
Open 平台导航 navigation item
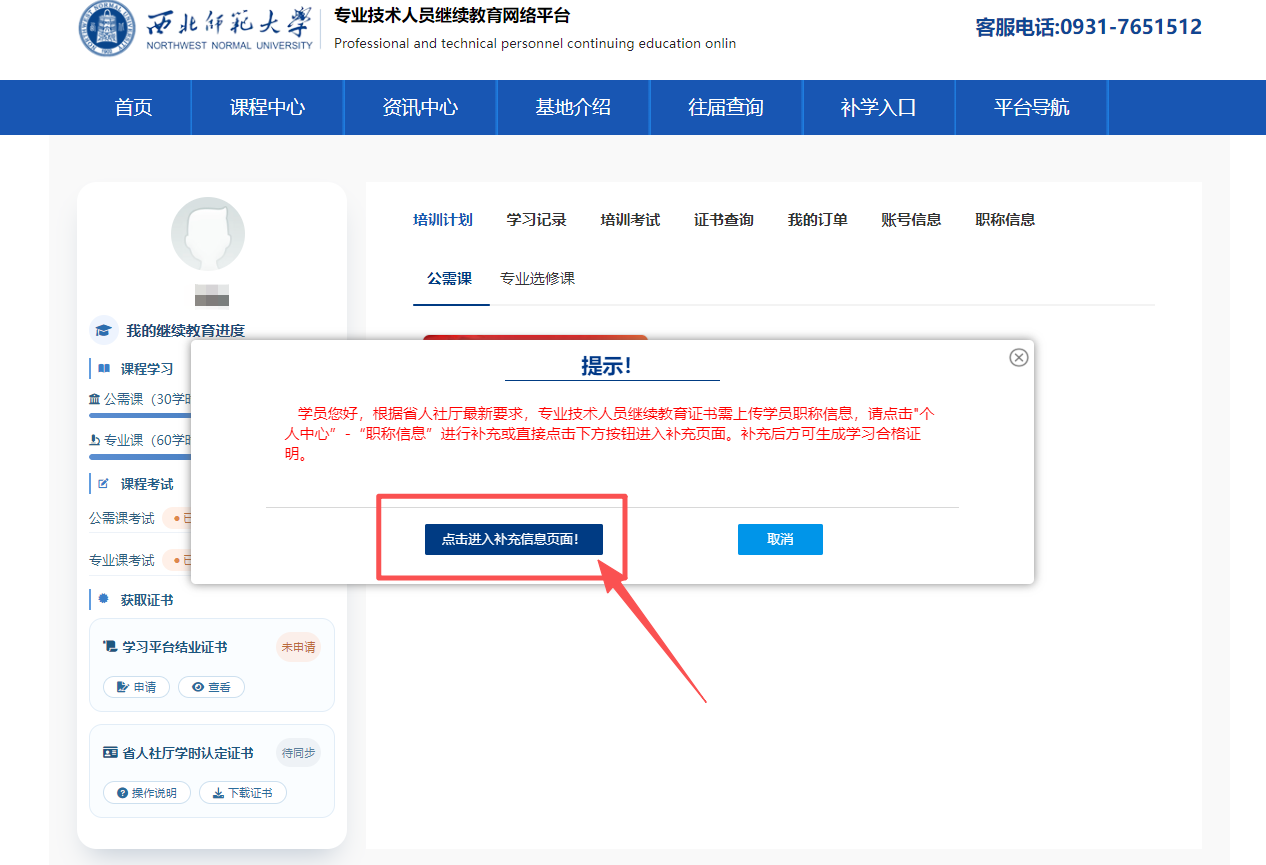(1032, 107)
